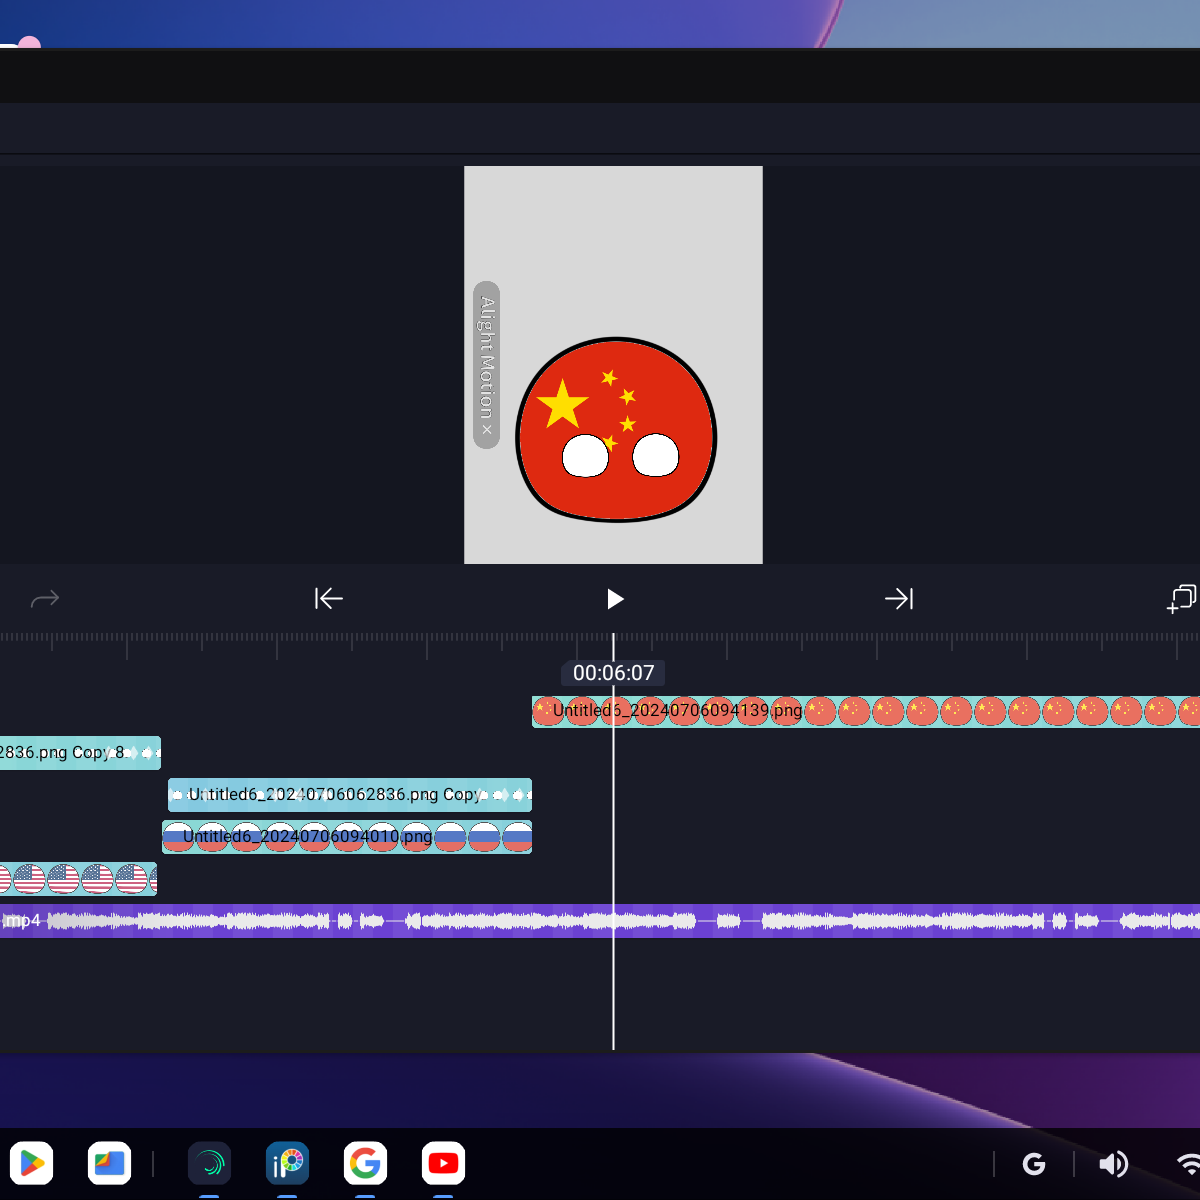Screen dimensions: 1200x1200
Task: Select the USA flag ball layer clip
Action: click(78, 879)
